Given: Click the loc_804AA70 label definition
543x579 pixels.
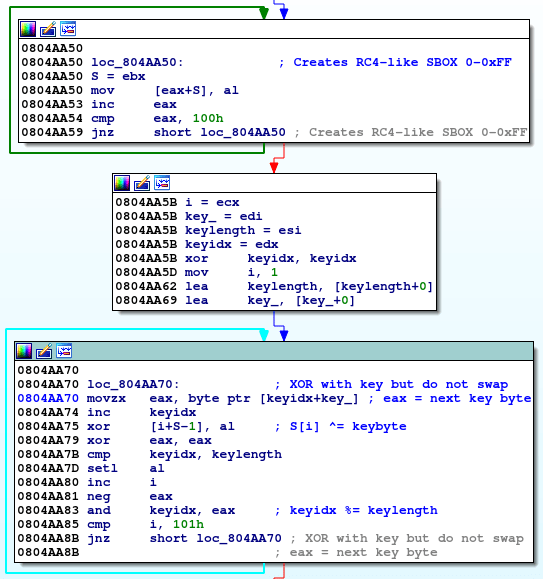Looking at the screenshot, I should [x=133, y=384].
